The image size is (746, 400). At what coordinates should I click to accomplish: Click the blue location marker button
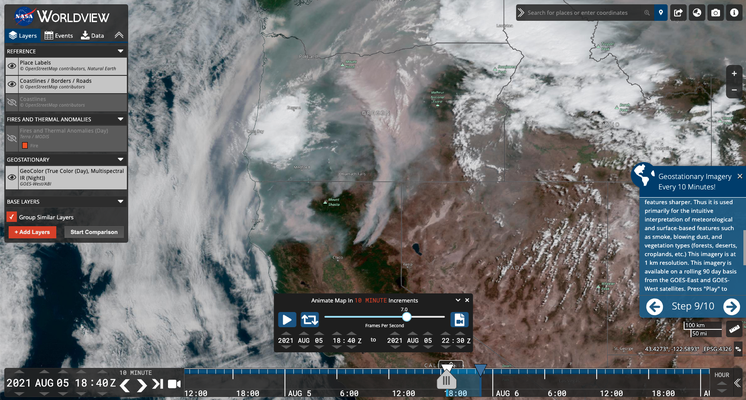point(660,12)
